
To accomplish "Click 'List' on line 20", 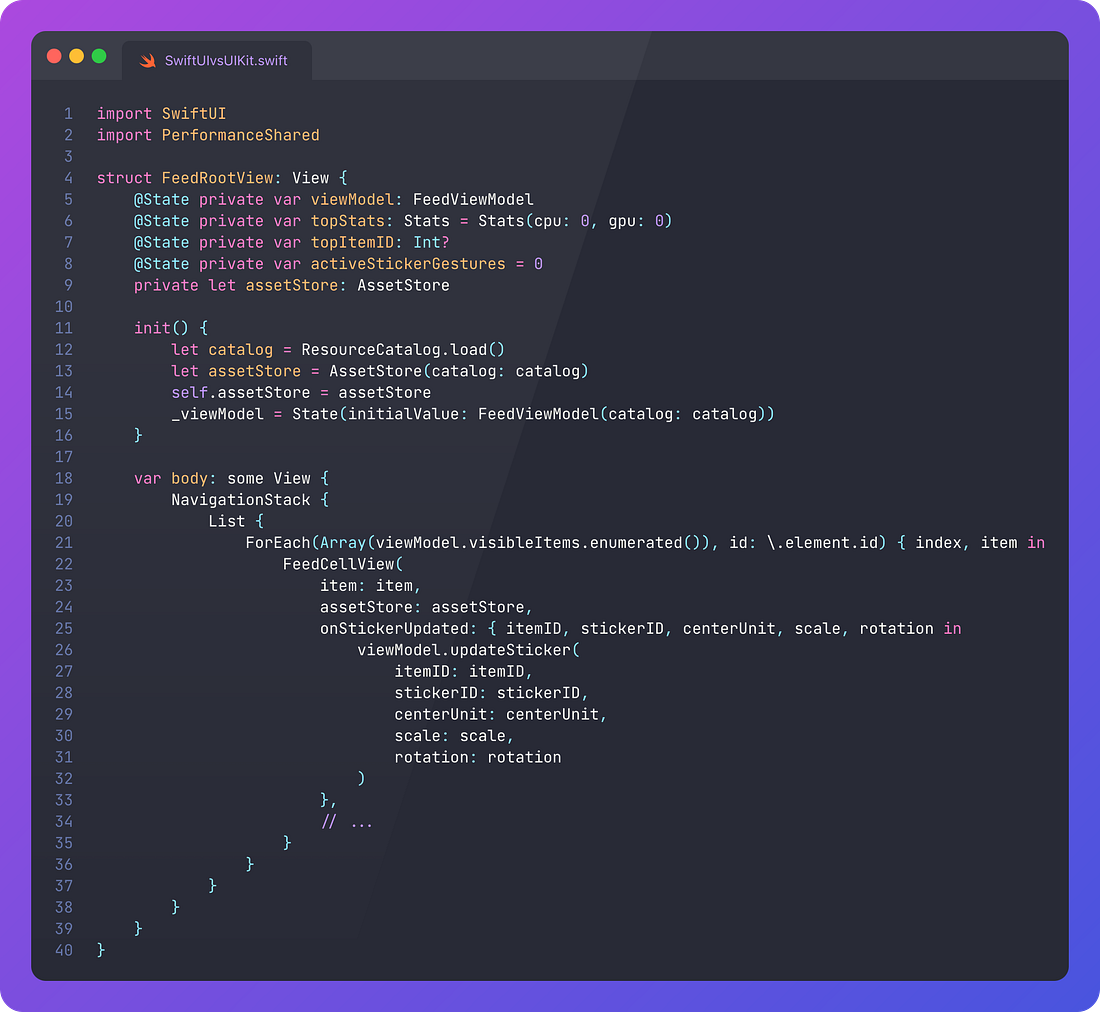I will coord(227,521).
